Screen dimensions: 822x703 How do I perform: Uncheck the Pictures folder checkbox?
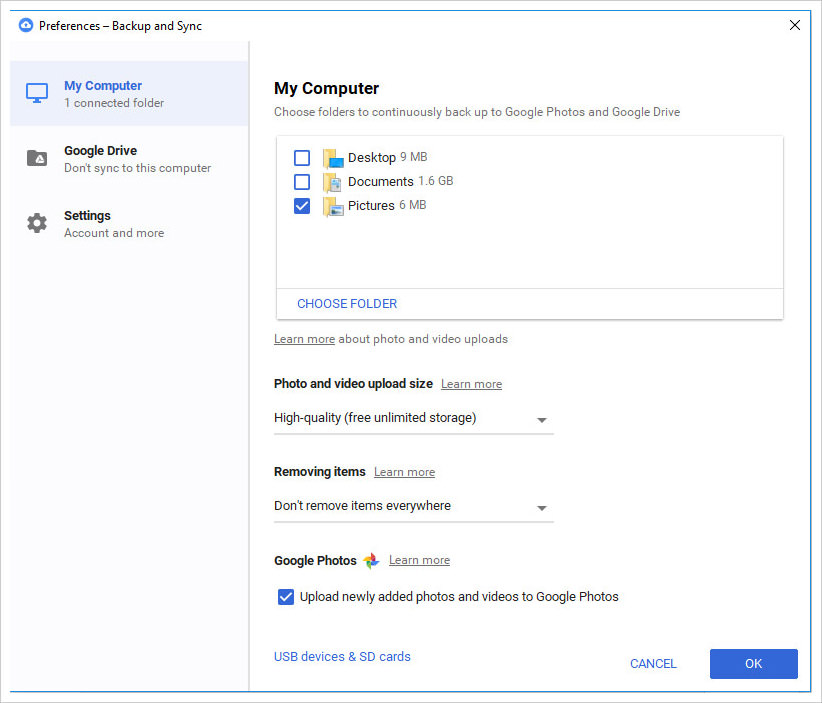302,206
